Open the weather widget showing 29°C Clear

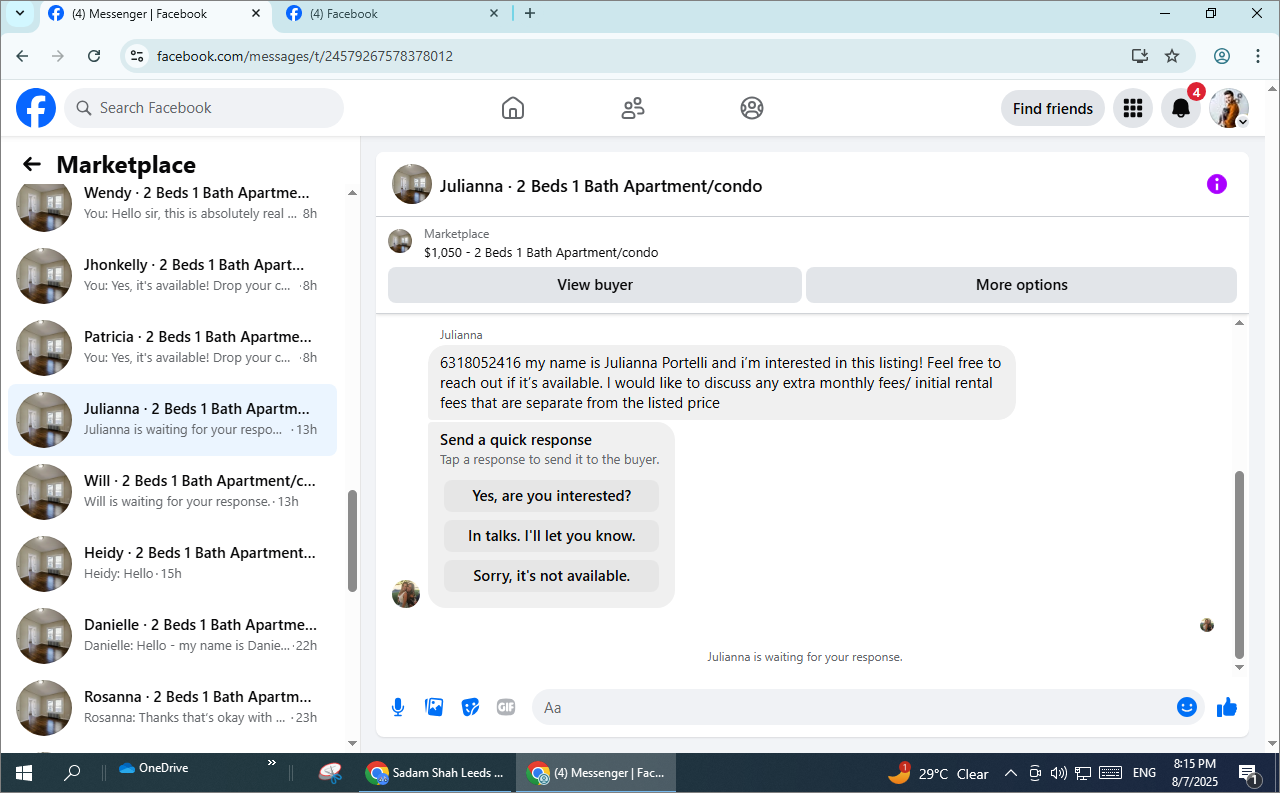(x=938, y=773)
